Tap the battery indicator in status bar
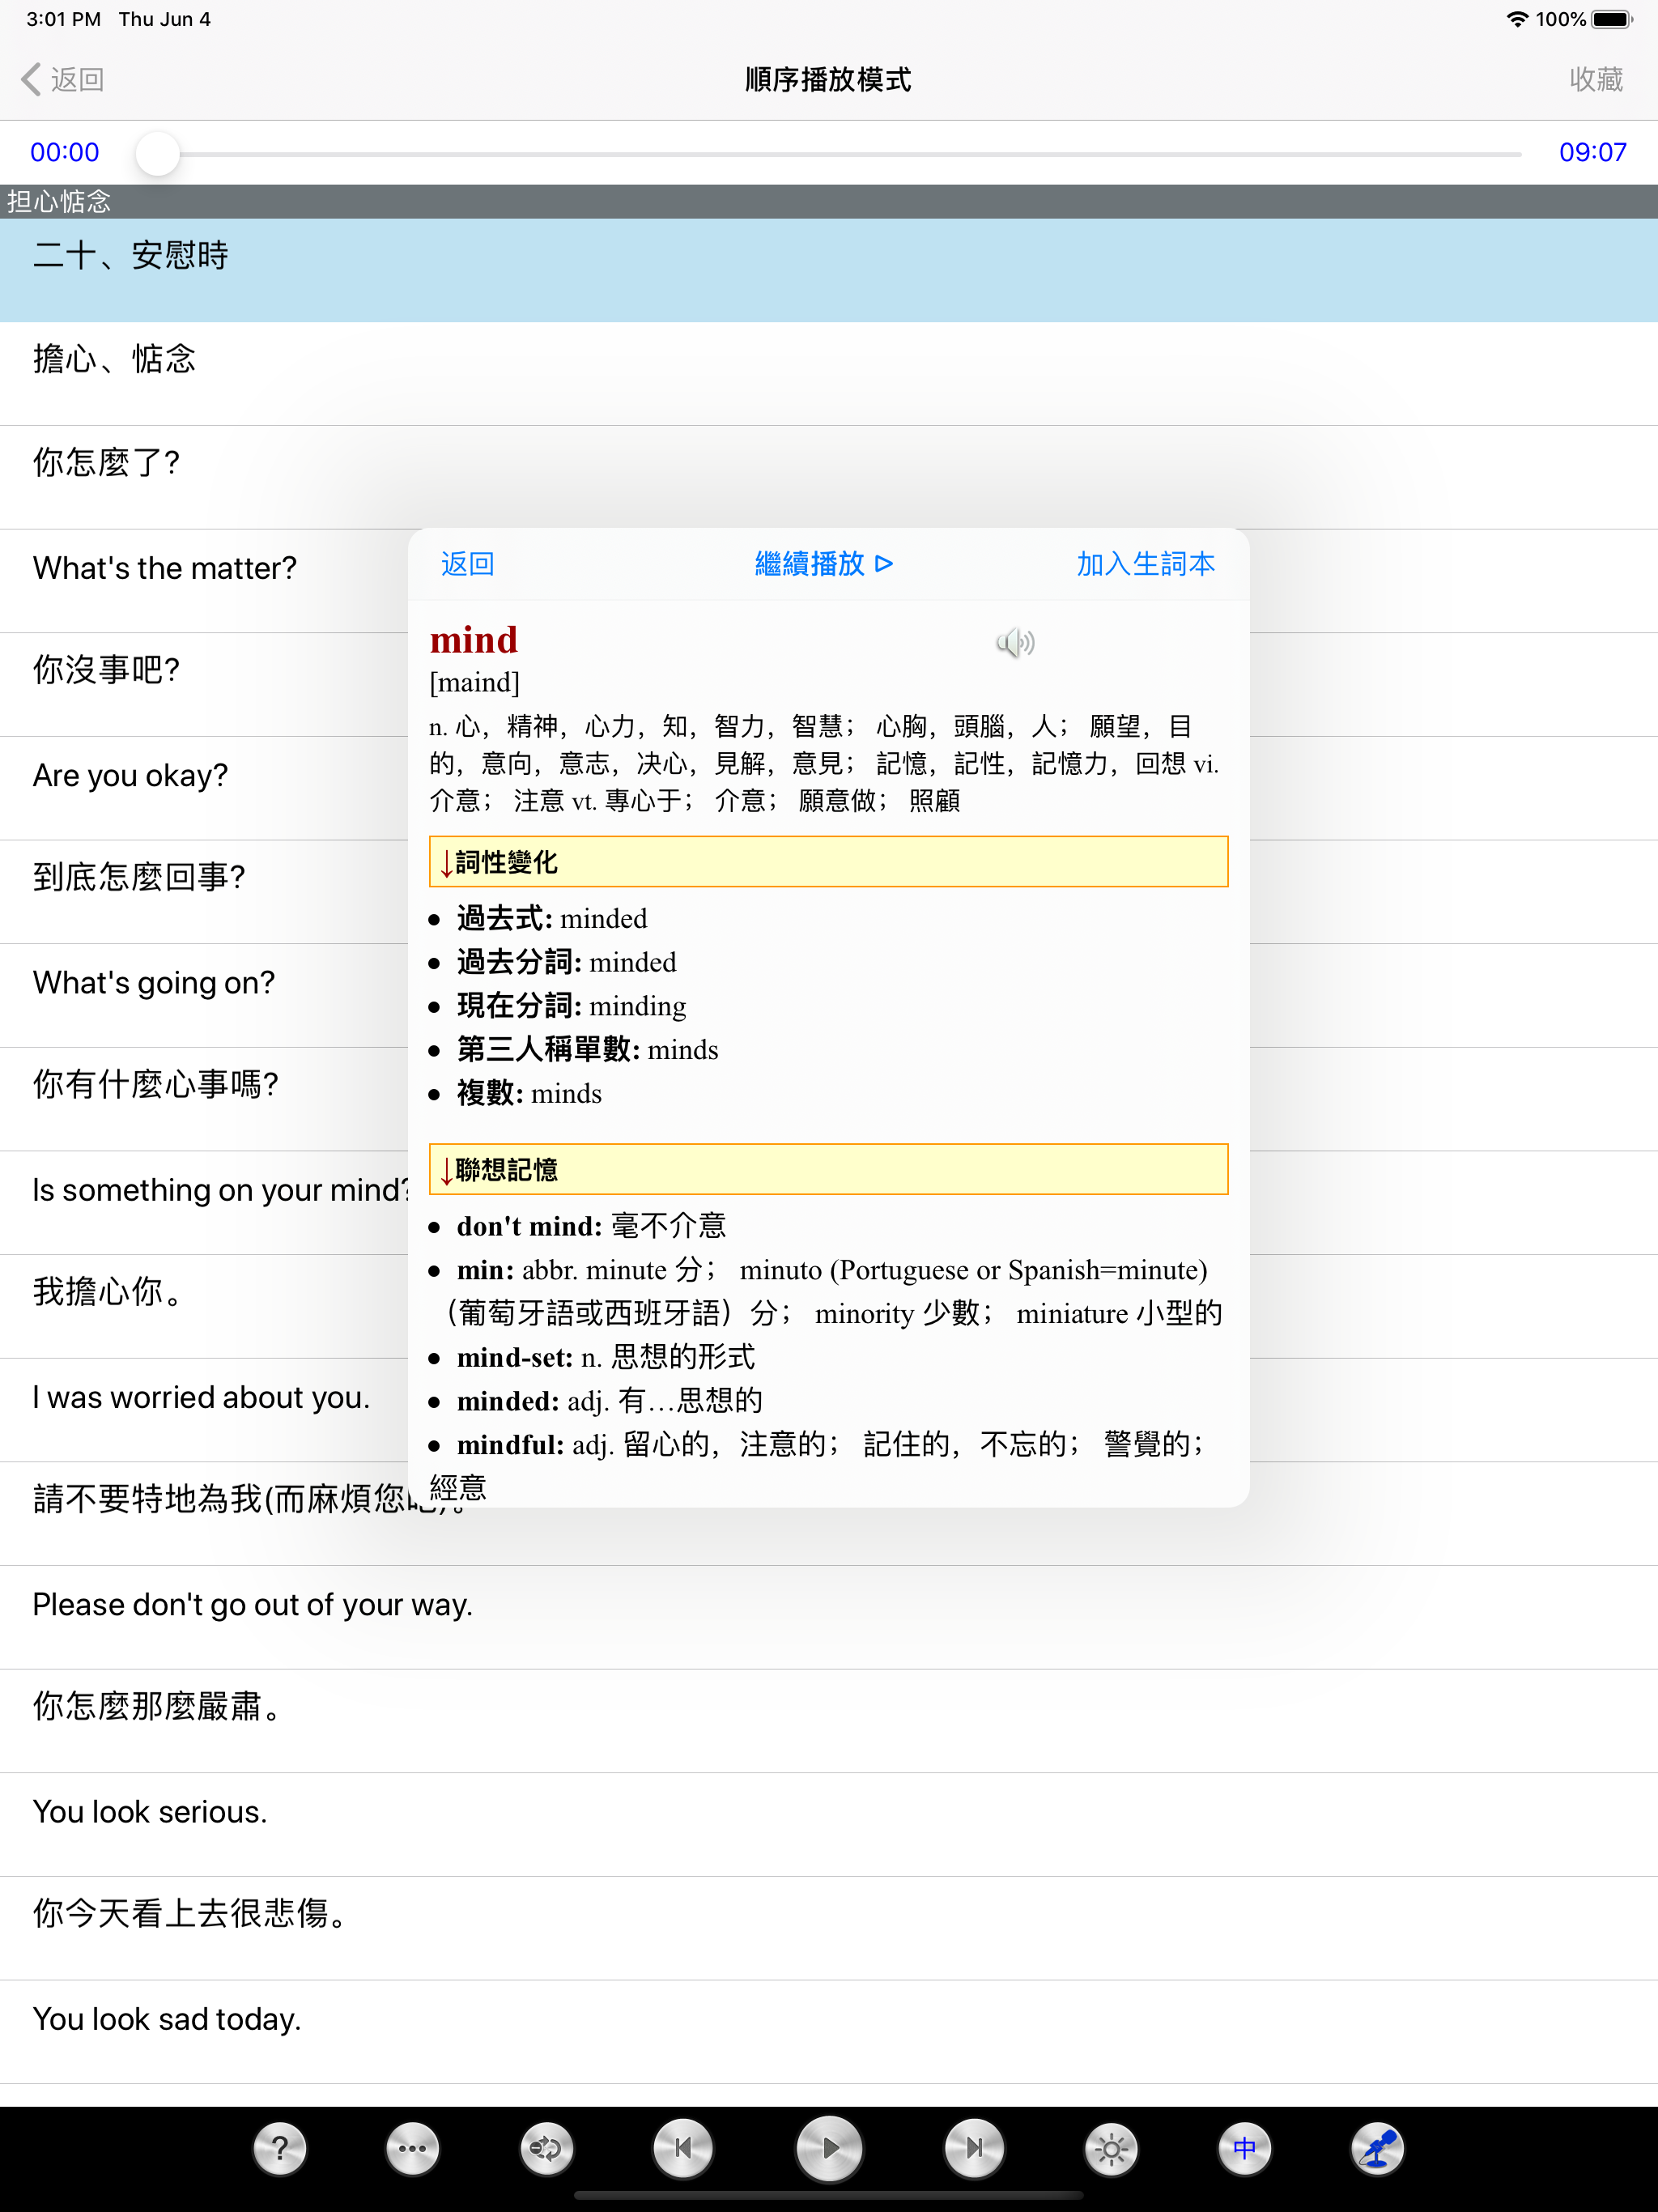 [1611, 19]
